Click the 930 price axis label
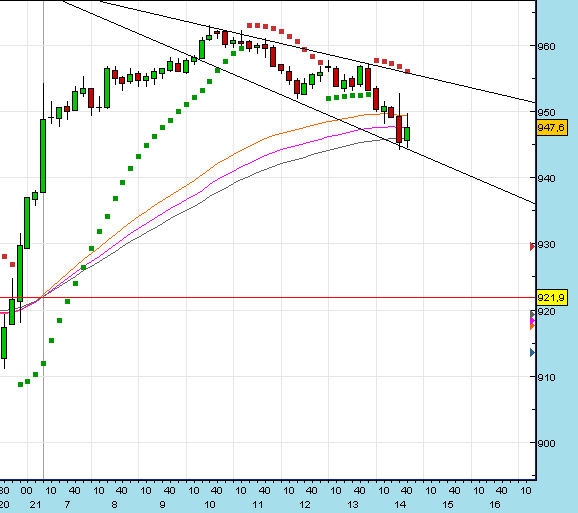This screenshot has height=513, width=578. 546,245
